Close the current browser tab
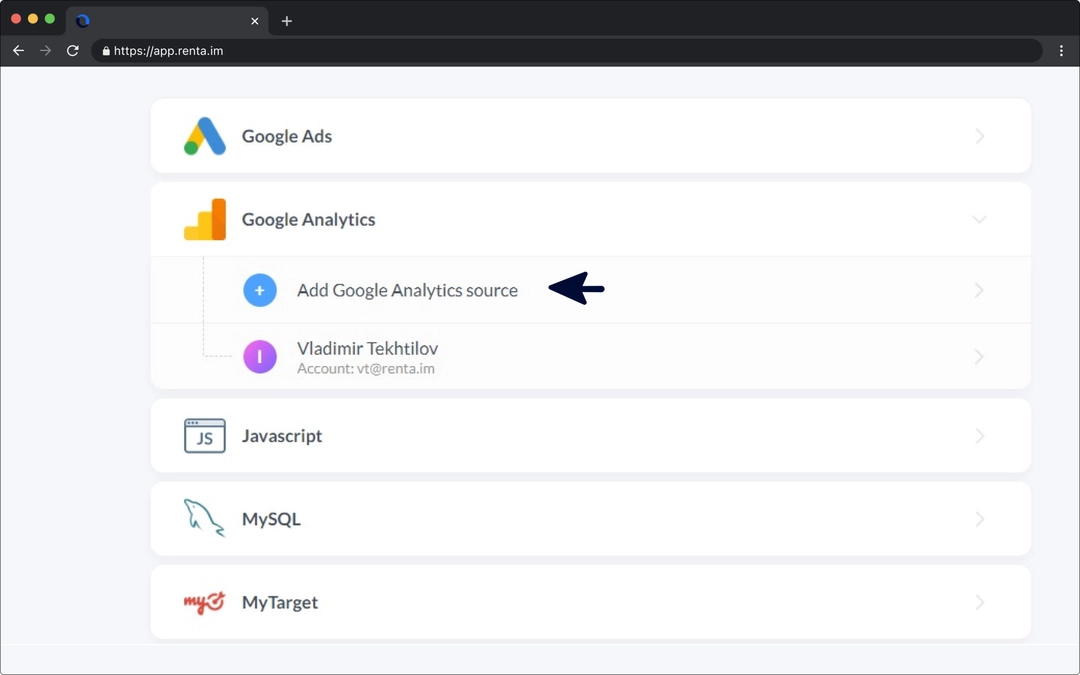The image size is (1080, 675). 255,21
